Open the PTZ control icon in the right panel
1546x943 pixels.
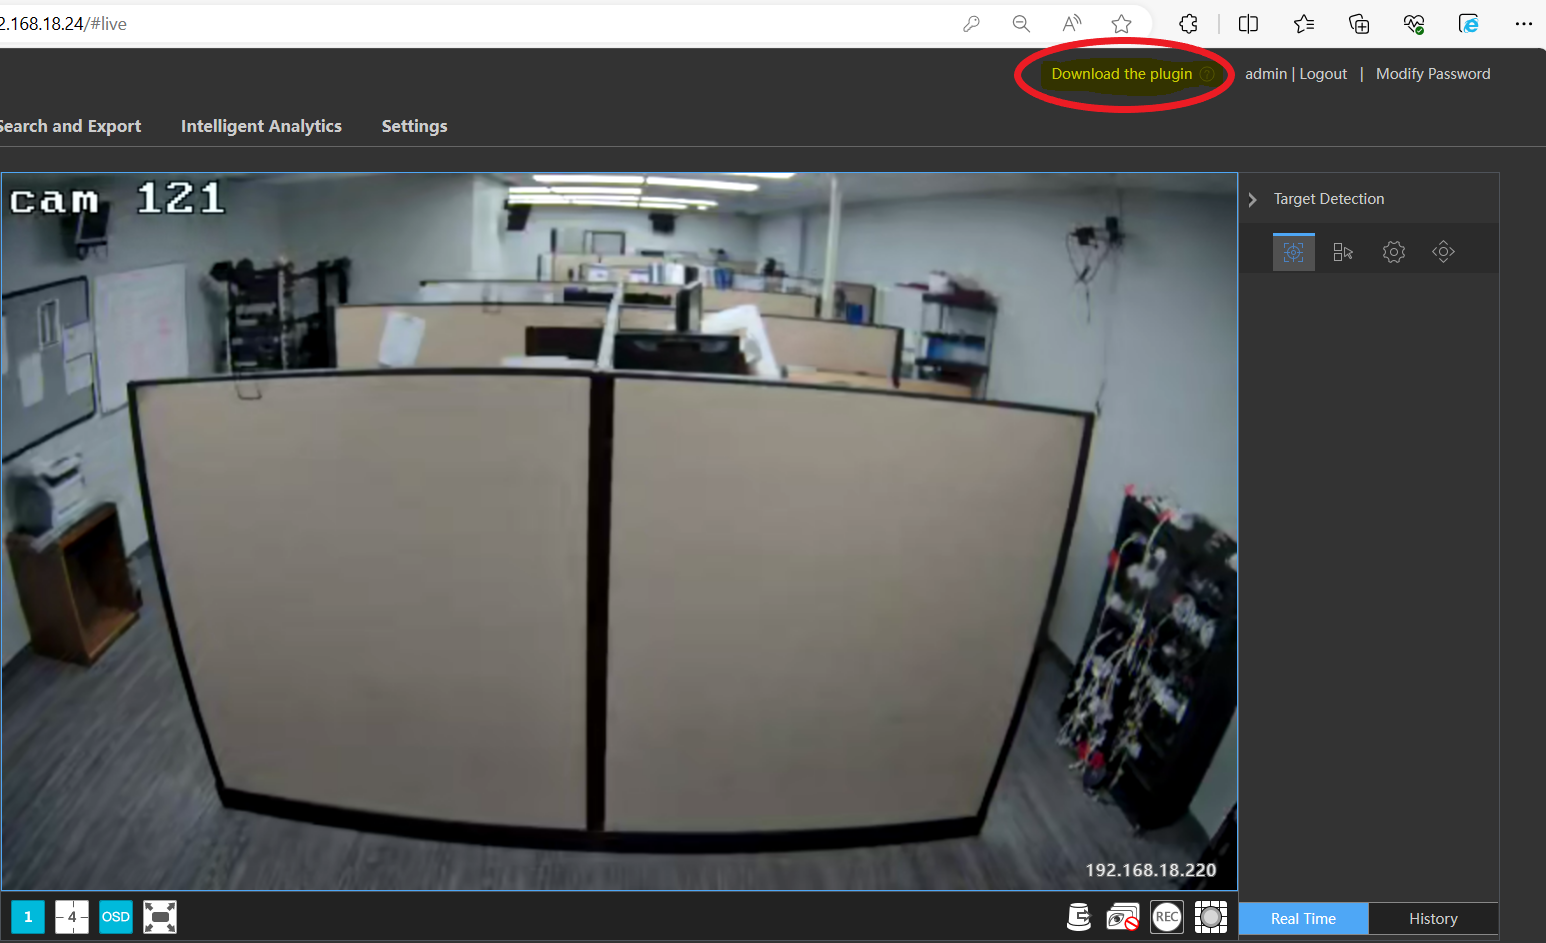coord(1443,251)
